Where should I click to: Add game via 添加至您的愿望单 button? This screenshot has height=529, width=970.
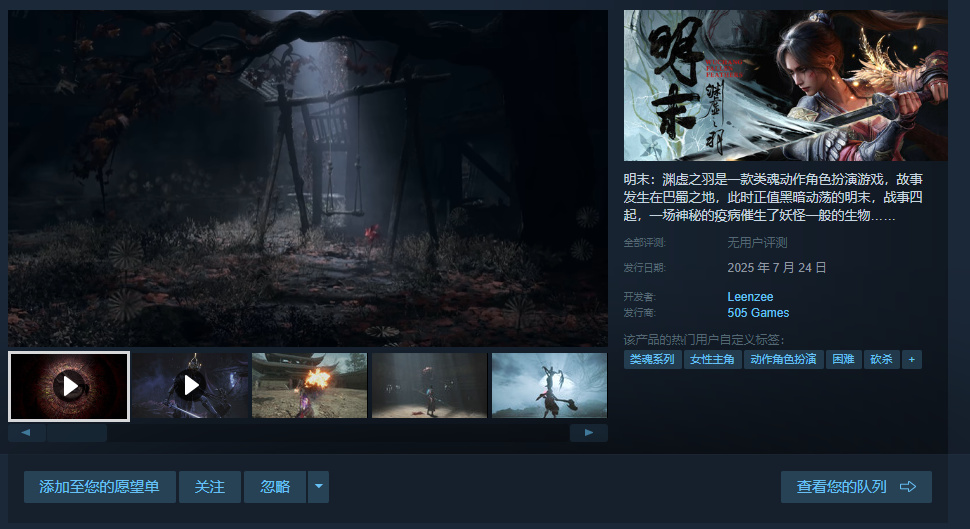[100, 487]
